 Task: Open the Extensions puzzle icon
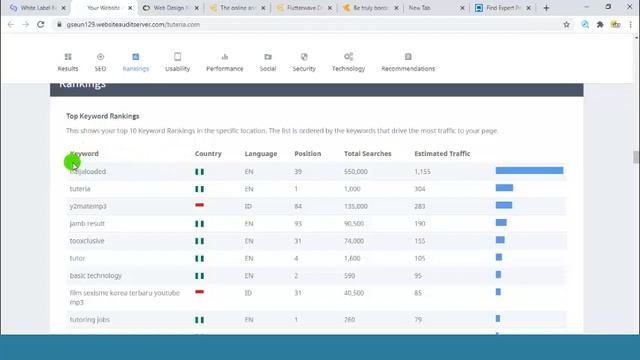coord(600,24)
